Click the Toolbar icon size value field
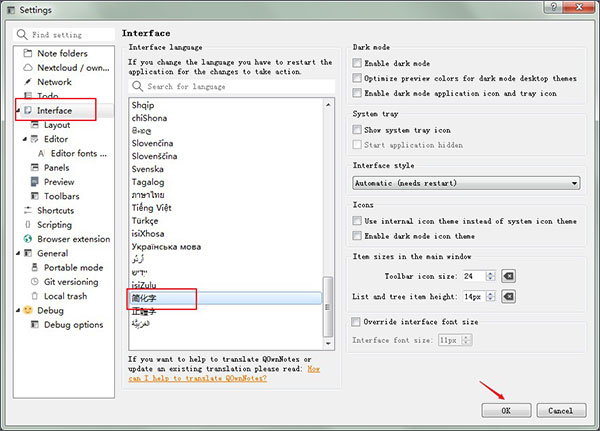 click(x=474, y=276)
